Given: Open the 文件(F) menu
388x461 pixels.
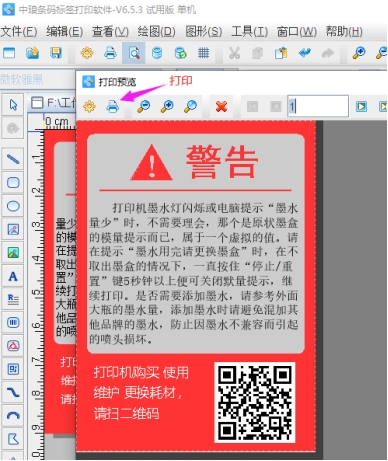Looking at the screenshot, I should (19, 32).
